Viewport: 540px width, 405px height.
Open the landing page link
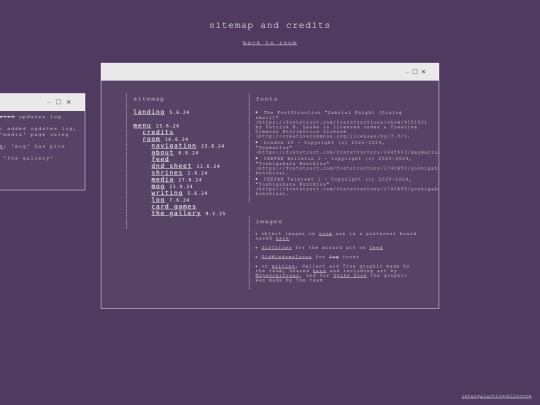click(x=149, y=112)
